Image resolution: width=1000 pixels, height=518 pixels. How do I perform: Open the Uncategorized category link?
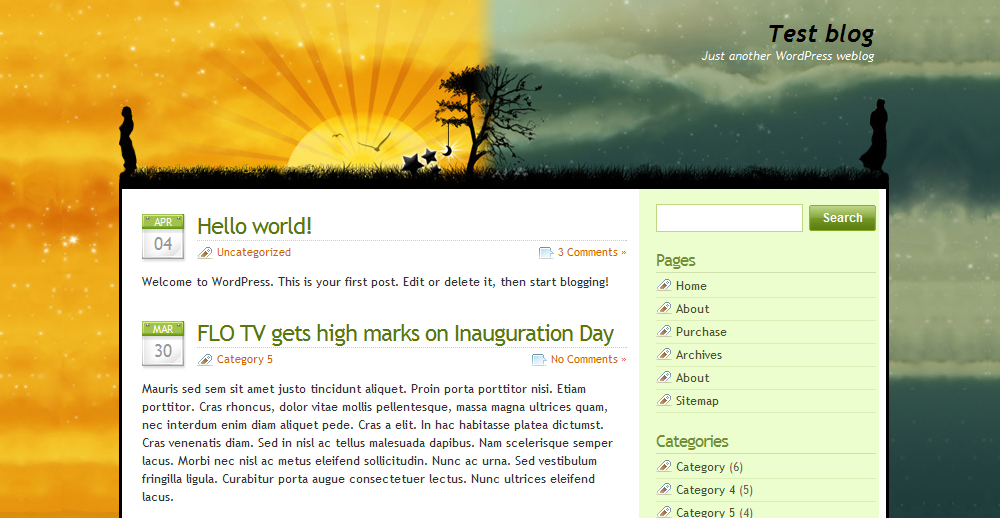[x=254, y=252]
